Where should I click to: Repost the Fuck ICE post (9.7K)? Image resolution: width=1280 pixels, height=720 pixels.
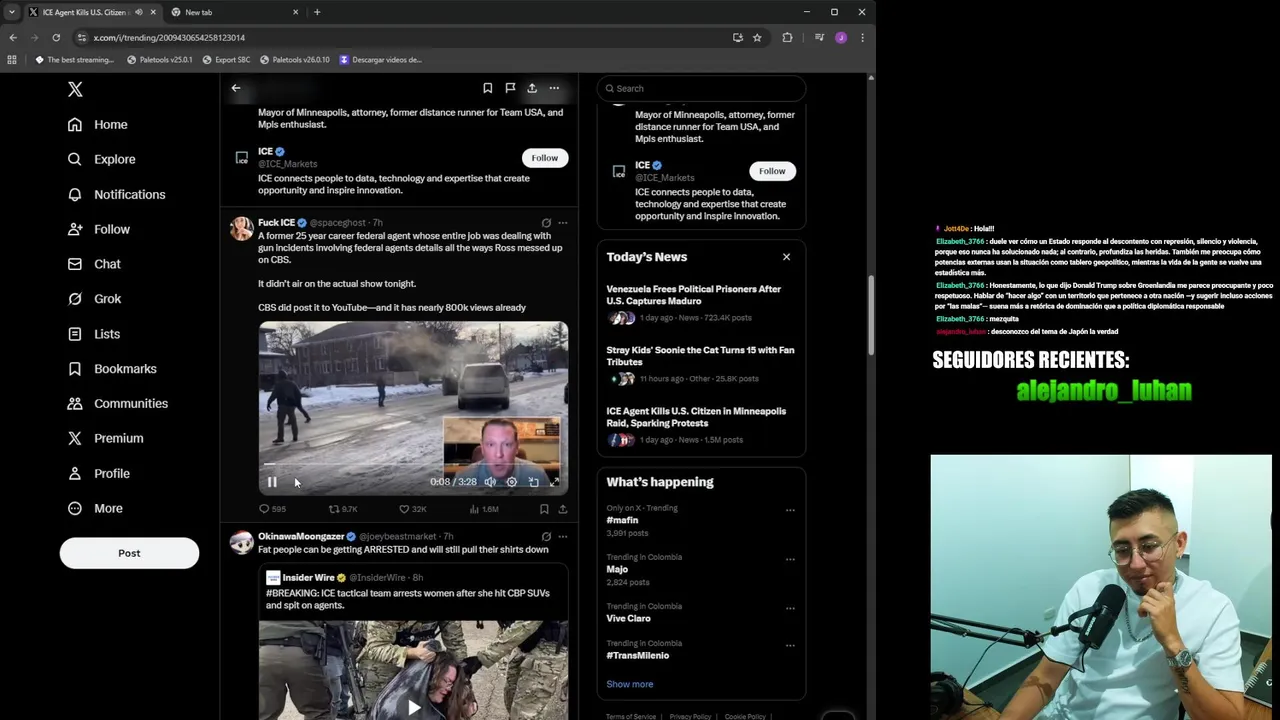click(343, 509)
